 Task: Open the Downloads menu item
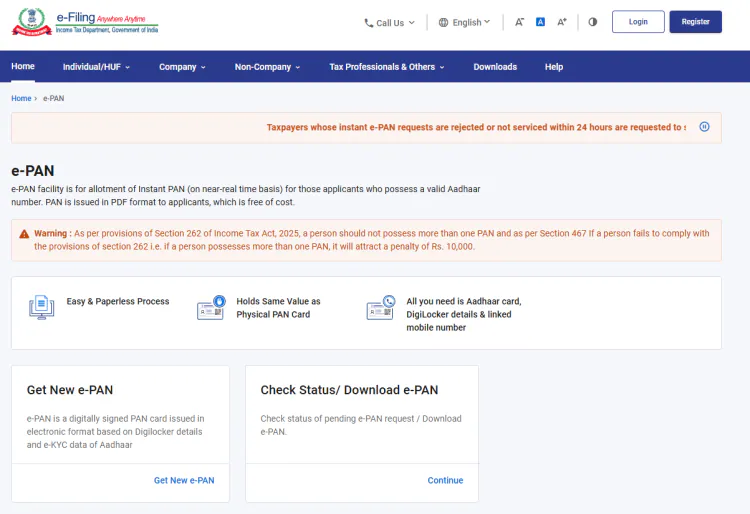pos(495,67)
